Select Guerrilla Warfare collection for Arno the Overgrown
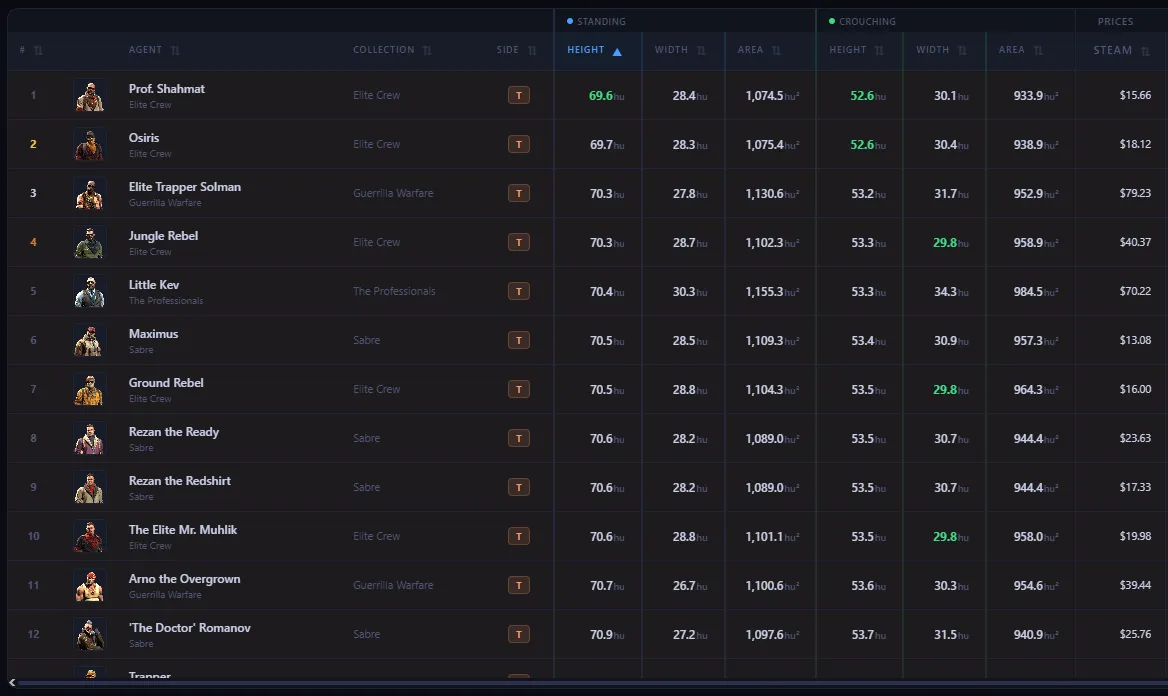 coord(393,585)
